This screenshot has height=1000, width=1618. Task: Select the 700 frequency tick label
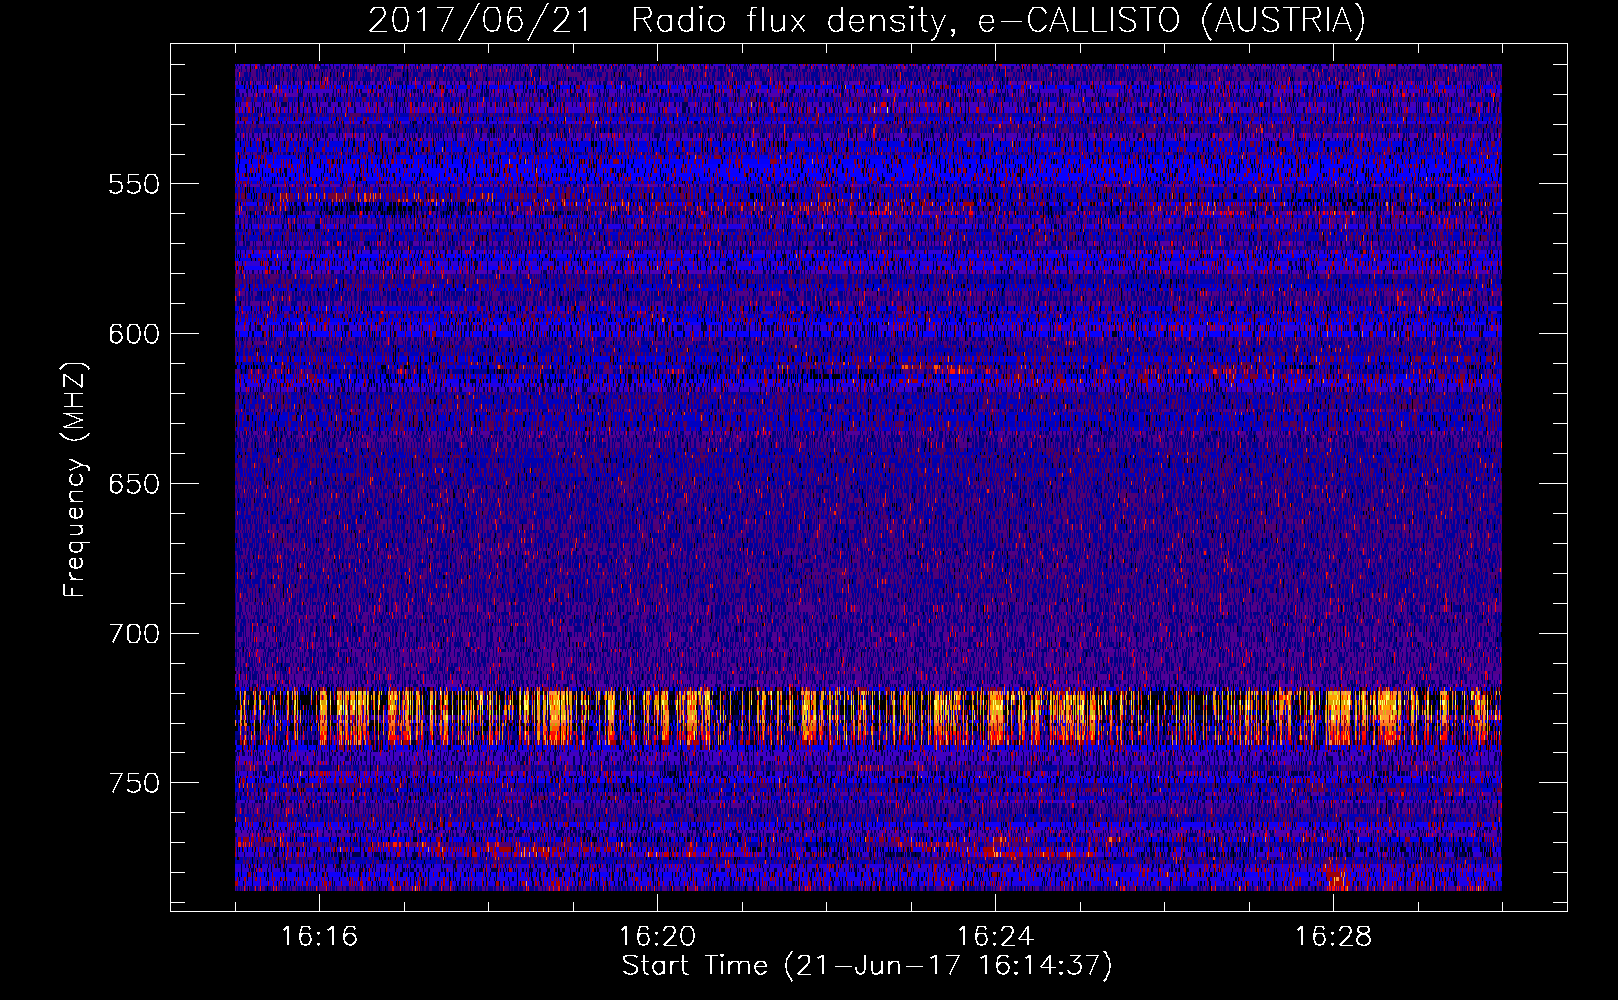pos(134,634)
